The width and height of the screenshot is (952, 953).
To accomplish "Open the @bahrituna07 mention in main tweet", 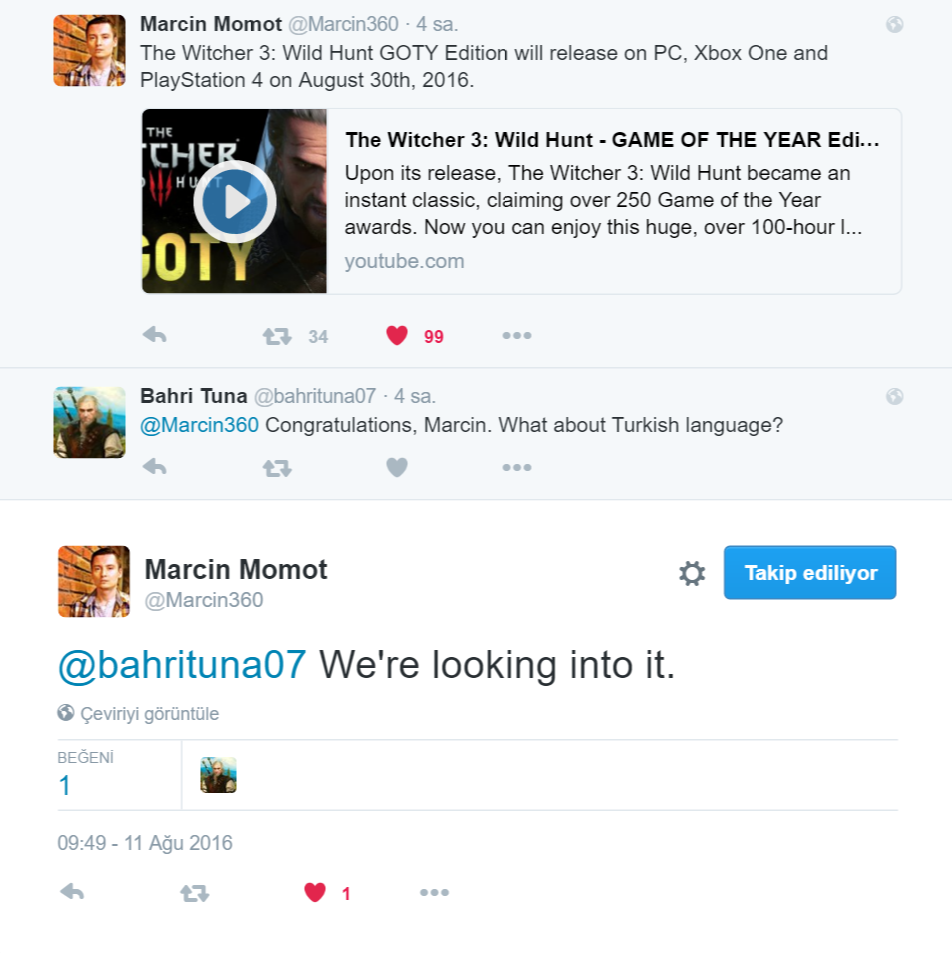I will [x=182, y=665].
